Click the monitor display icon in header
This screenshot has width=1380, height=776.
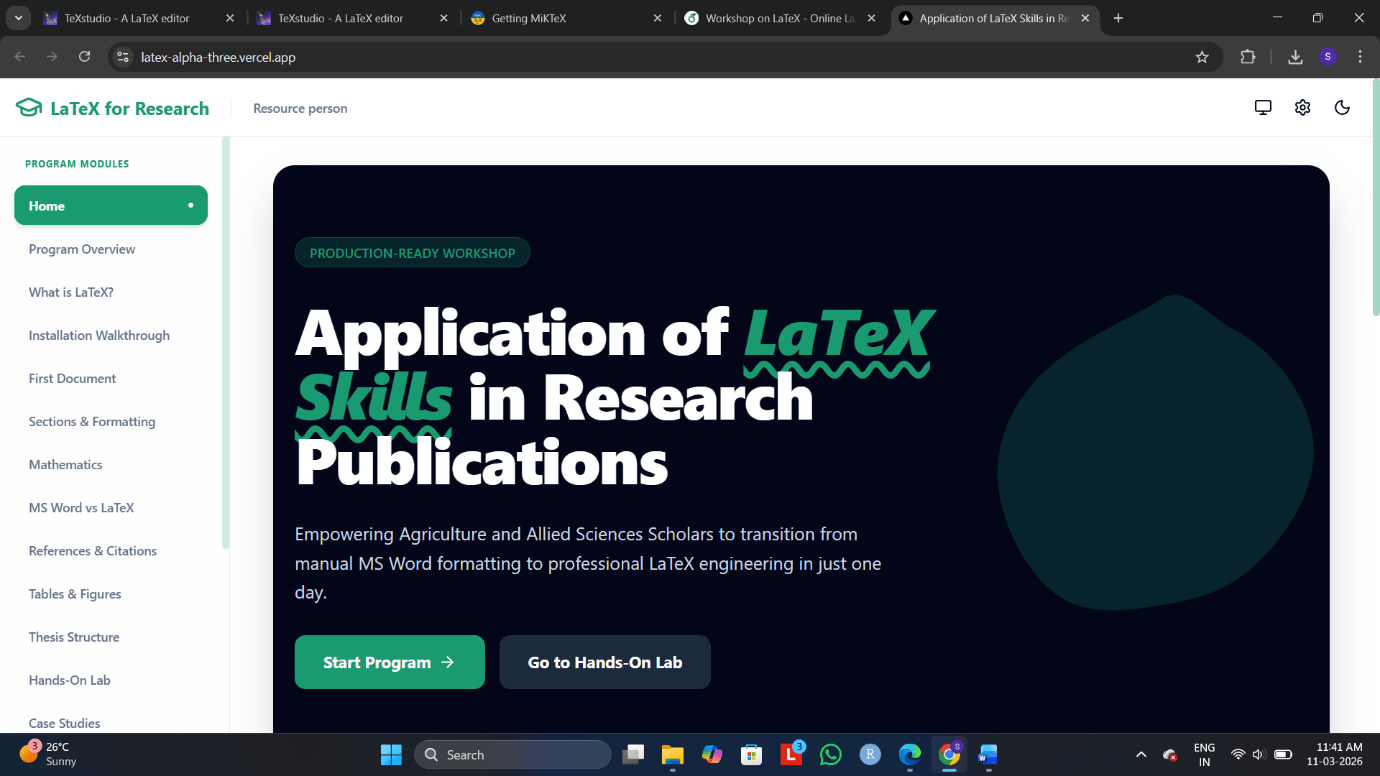(1263, 108)
